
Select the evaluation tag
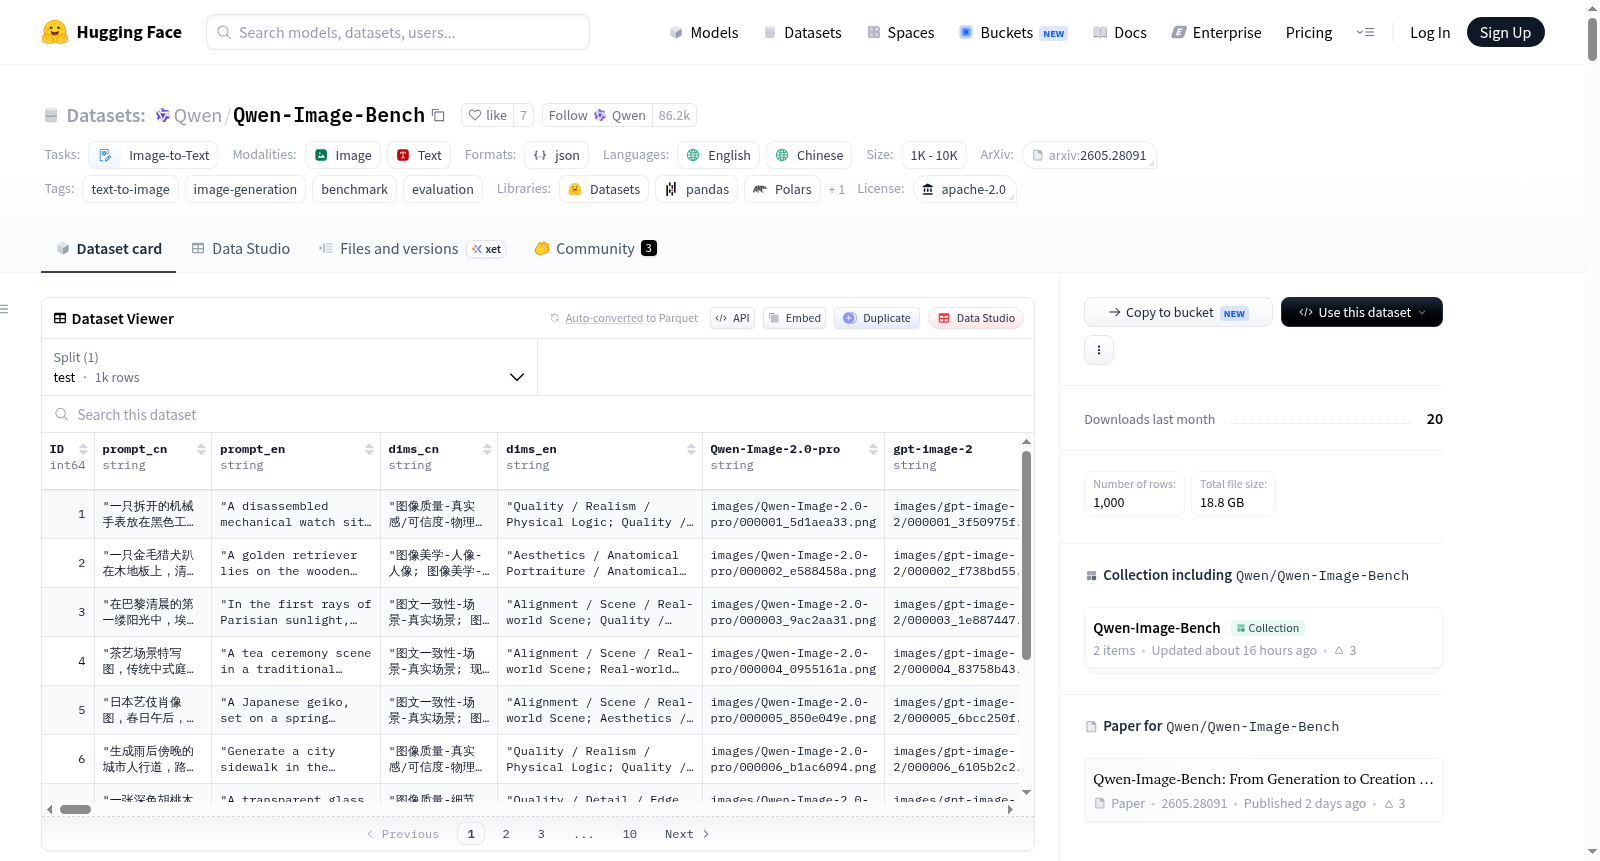click(443, 189)
